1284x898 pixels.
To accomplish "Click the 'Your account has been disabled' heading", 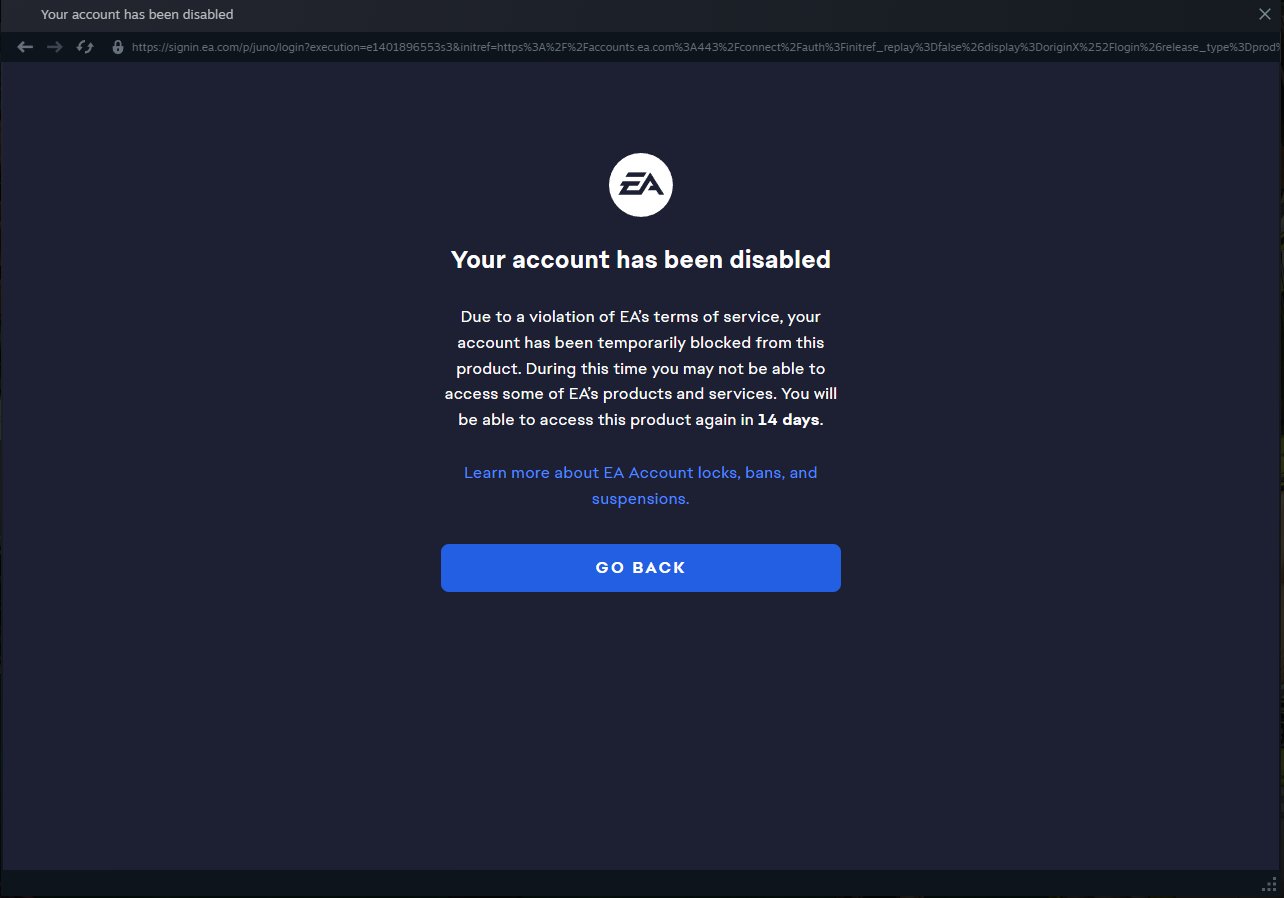I will pyautogui.click(x=641, y=260).
